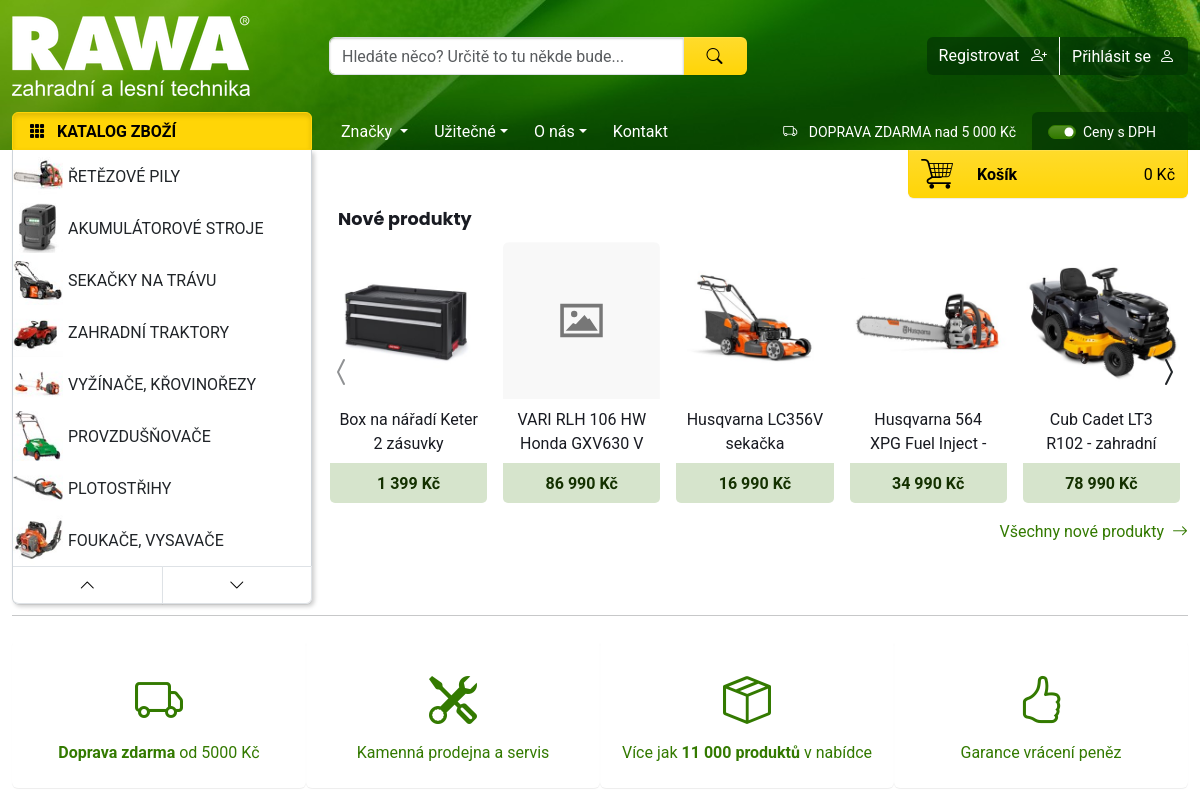This screenshot has width=1200, height=800.
Task: Select the battery icon for AKUMULÁTOROVÉ STROJE
Action: [38, 228]
